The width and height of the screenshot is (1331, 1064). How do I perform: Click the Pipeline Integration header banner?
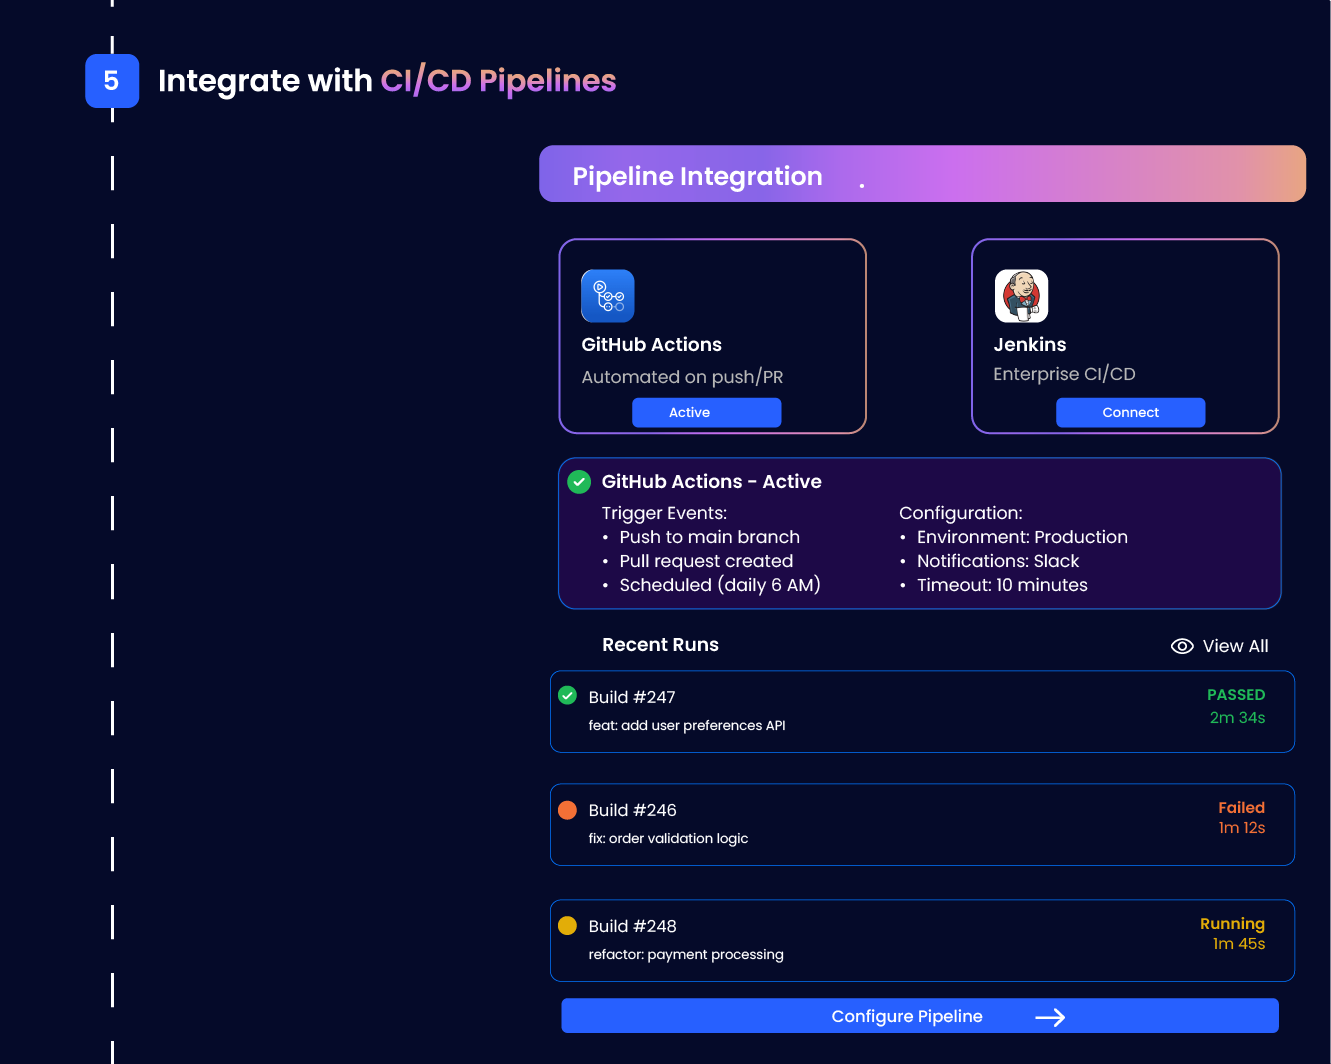(x=922, y=174)
